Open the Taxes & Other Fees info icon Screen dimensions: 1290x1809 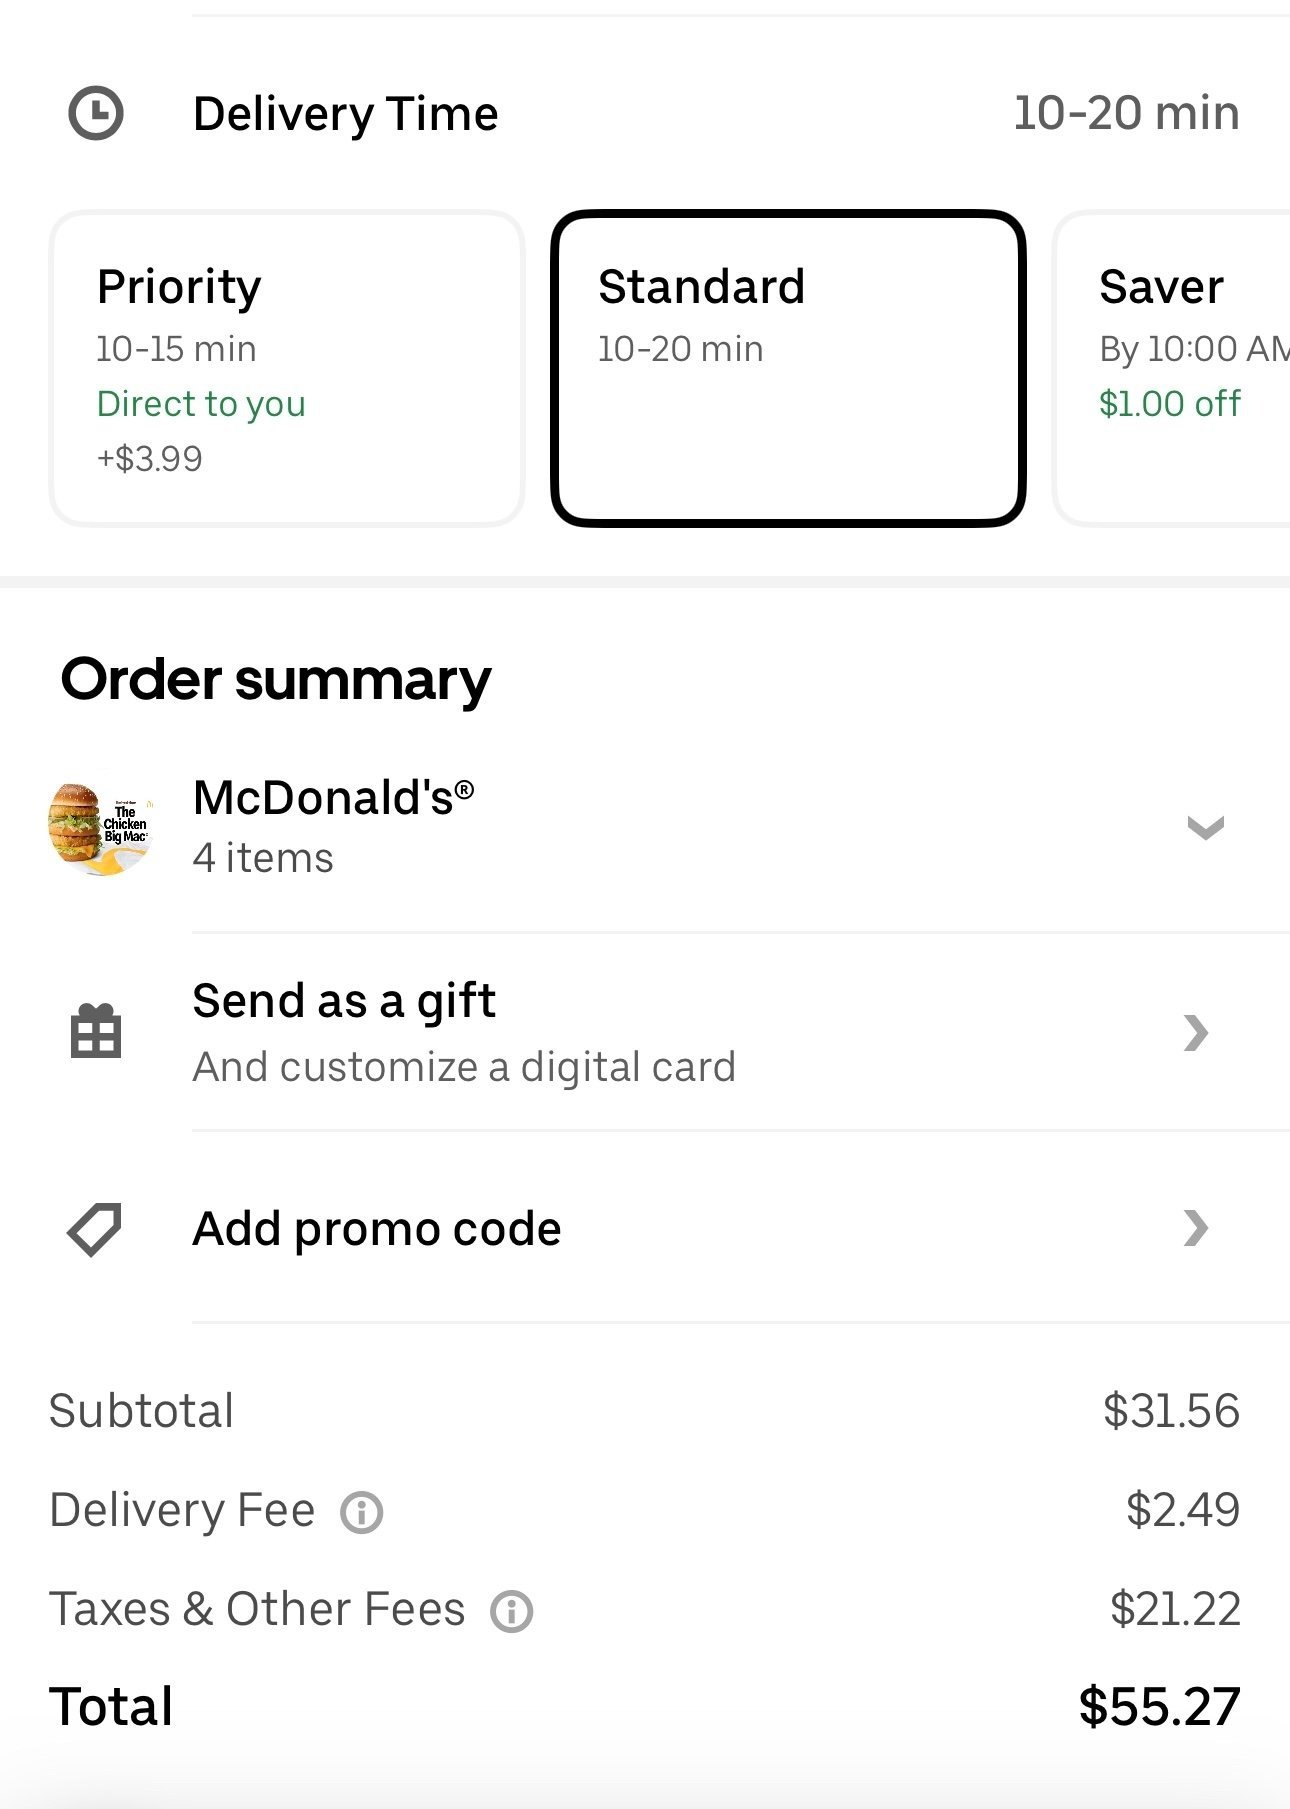(x=512, y=1611)
